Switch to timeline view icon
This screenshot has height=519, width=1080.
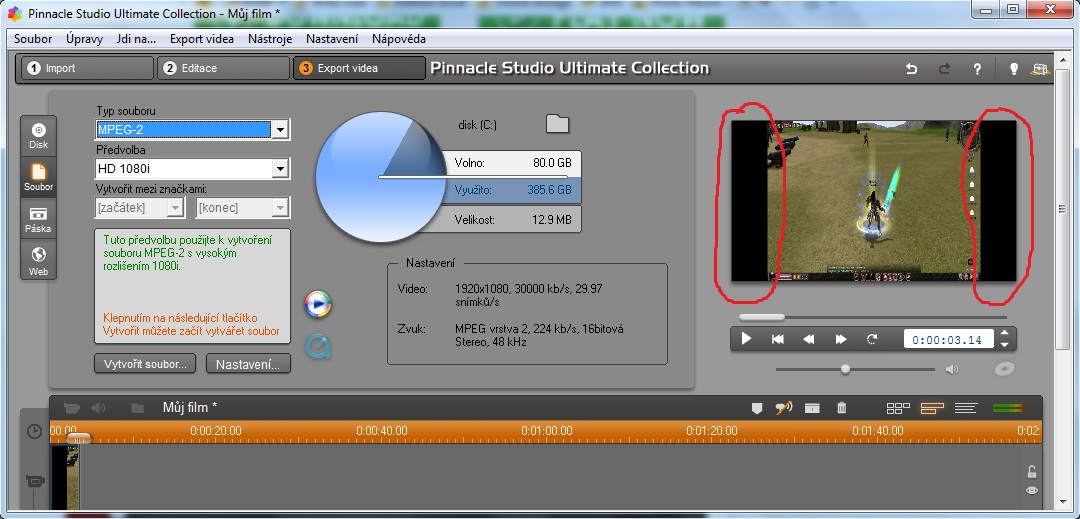click(x=932, y=408)
